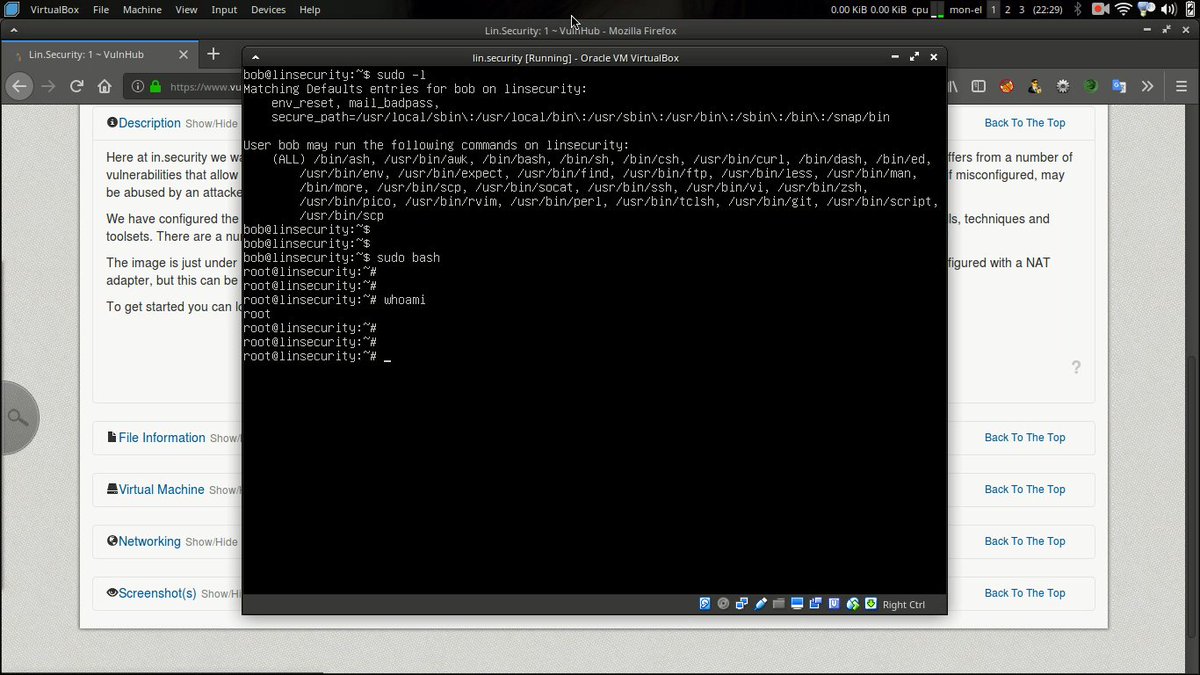1200x675 pixels.
Task: Click the Firefox URL address field
Action: point(205,87)
